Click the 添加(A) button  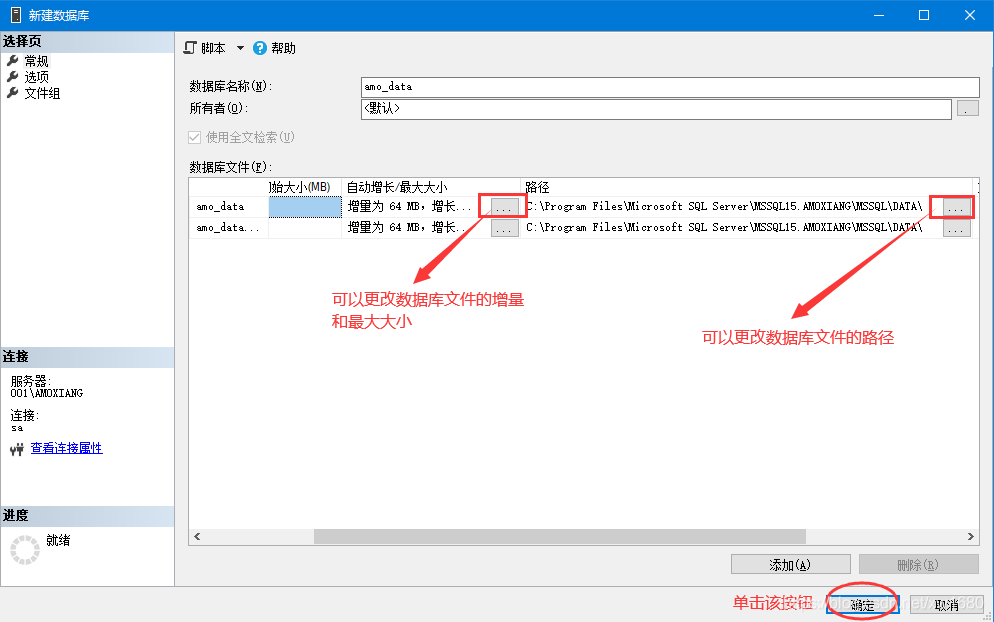click(789, 564)
